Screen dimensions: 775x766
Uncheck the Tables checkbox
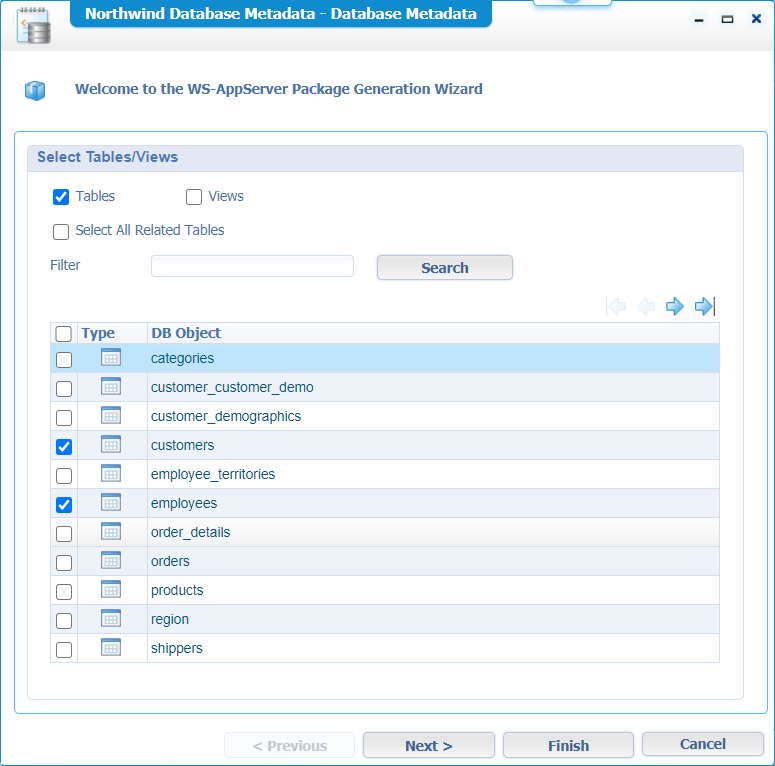pos(61,197)
